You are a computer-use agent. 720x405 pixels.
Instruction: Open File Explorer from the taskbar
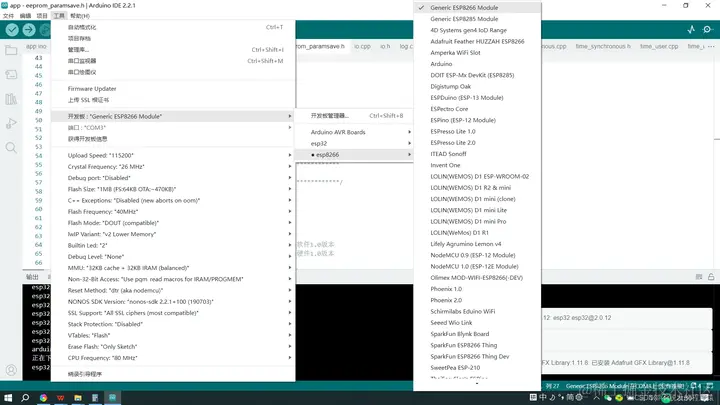pos(78,398)
